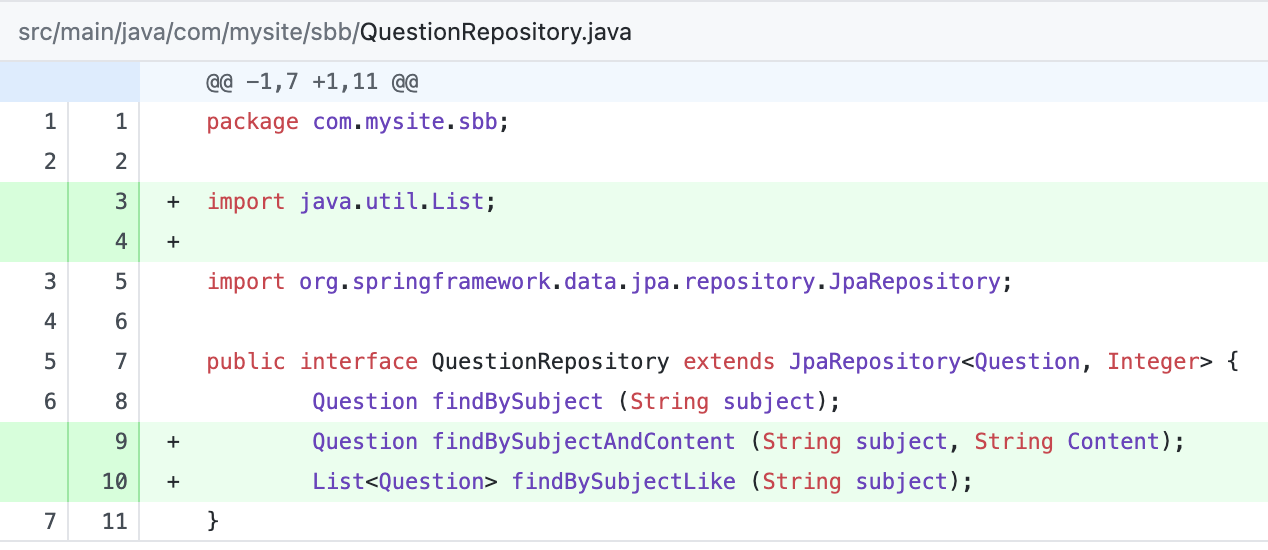Viewport: 1268px width, 550px height.
Task: Click old line number 5
Action: 50,362
